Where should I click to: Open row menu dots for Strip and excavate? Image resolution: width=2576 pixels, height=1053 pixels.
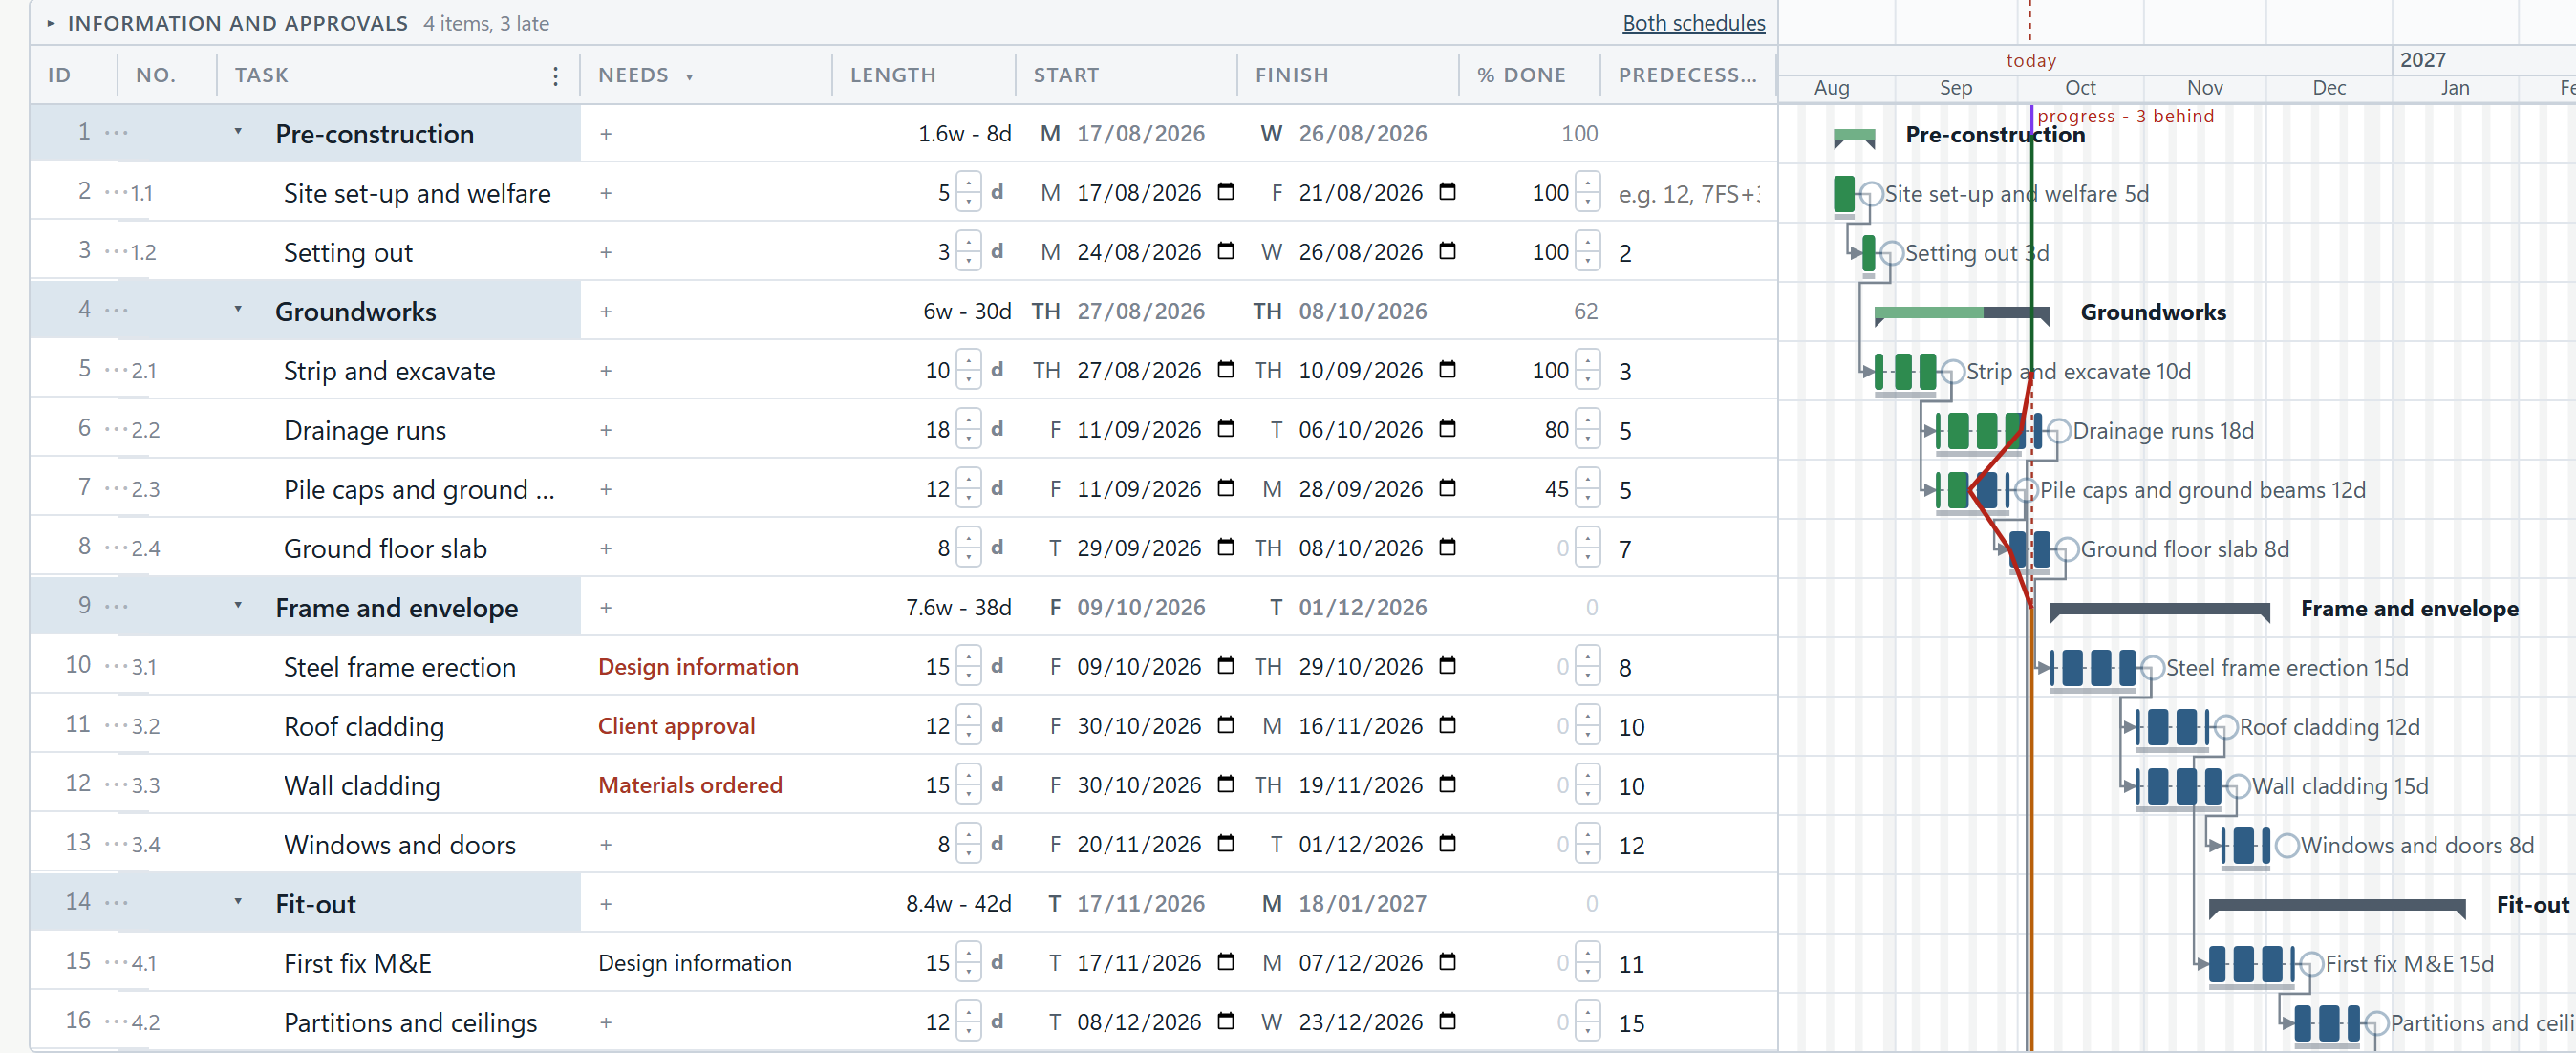coord(116,370)
